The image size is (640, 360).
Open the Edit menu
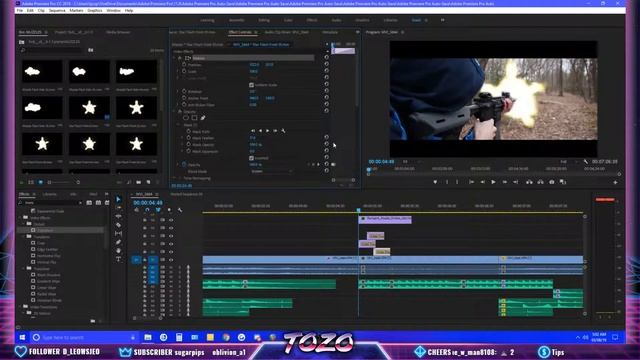(30, 10)
